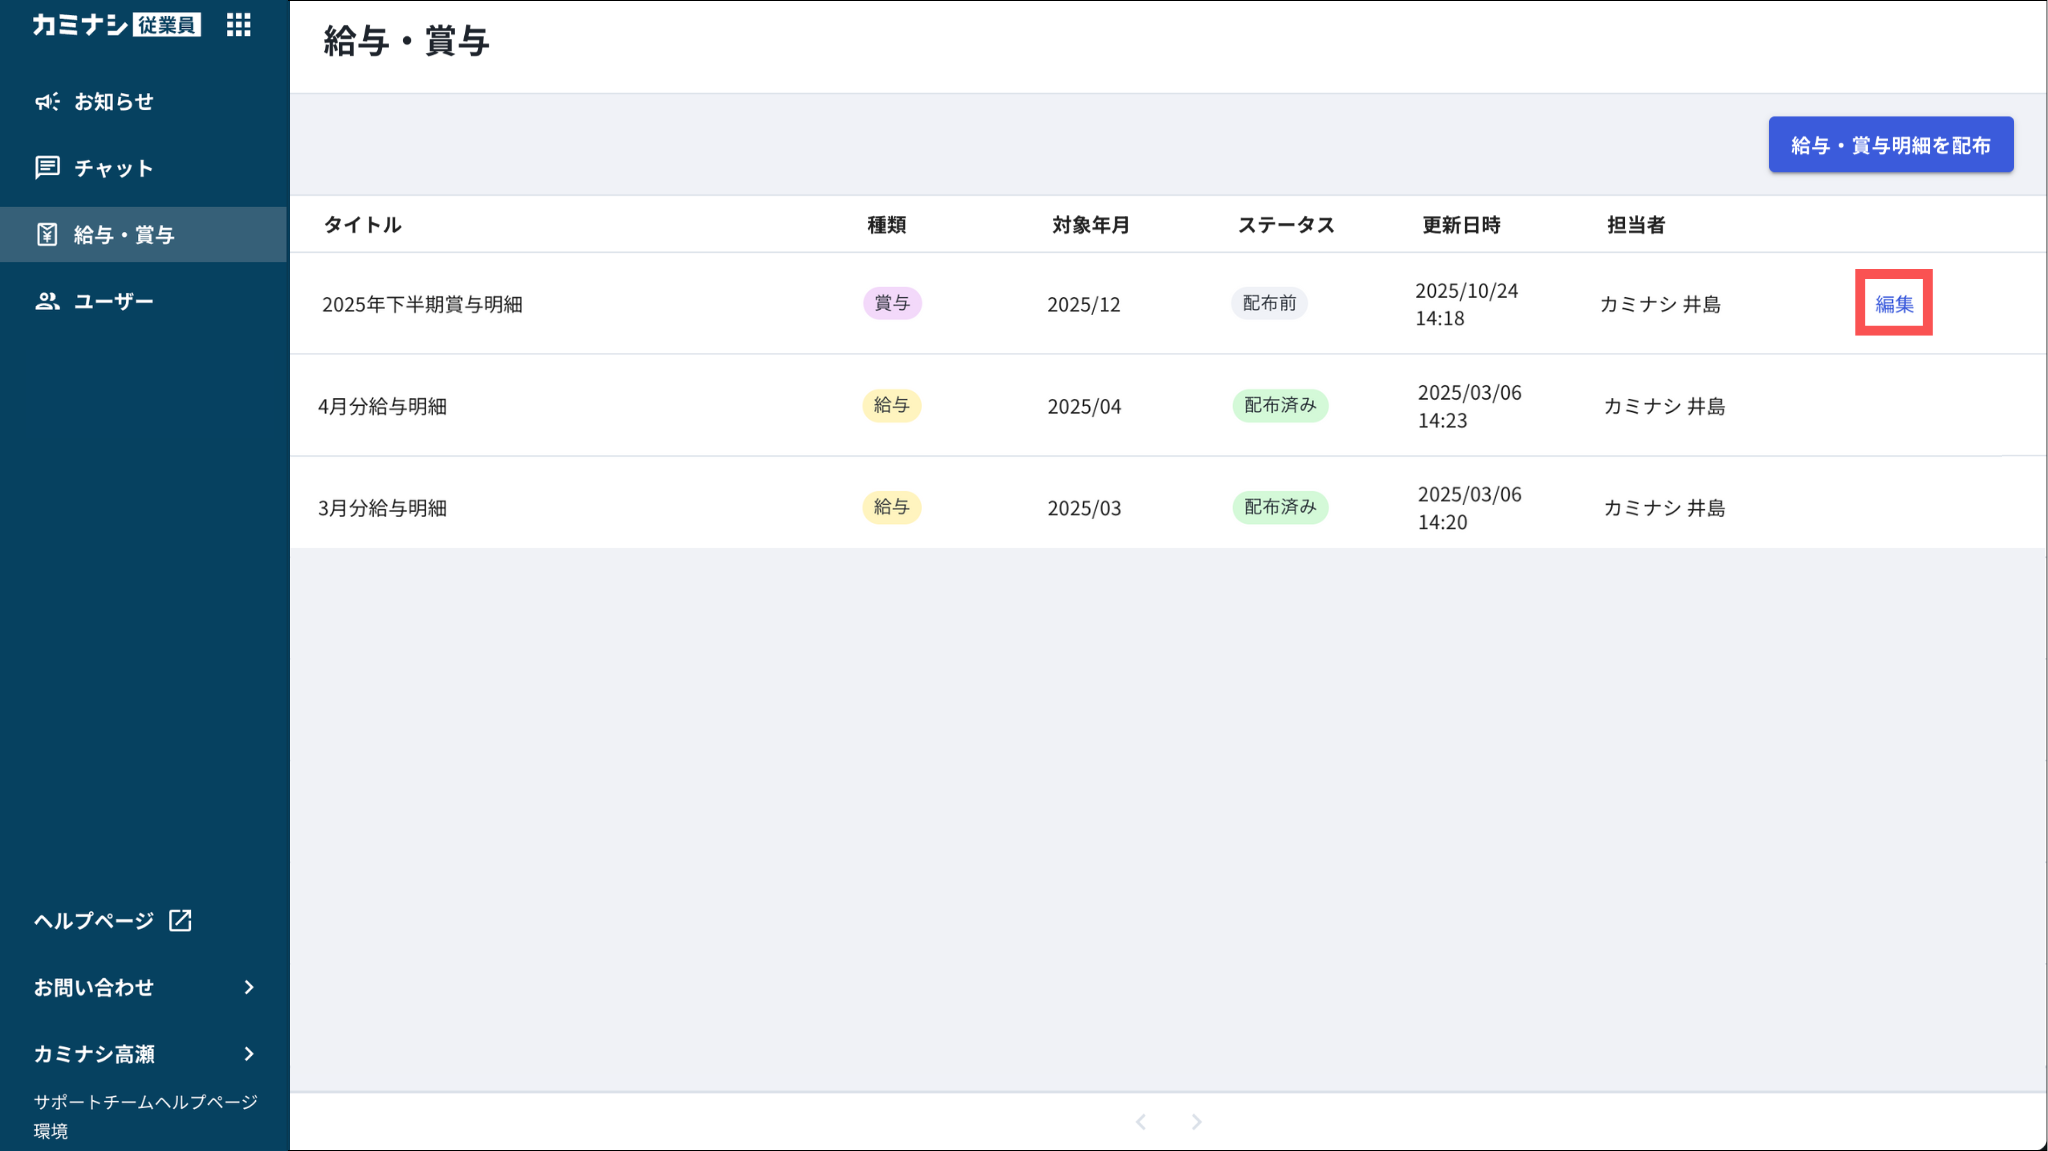Click the 給与・賞与 document icon

click(x=47, y=234)
